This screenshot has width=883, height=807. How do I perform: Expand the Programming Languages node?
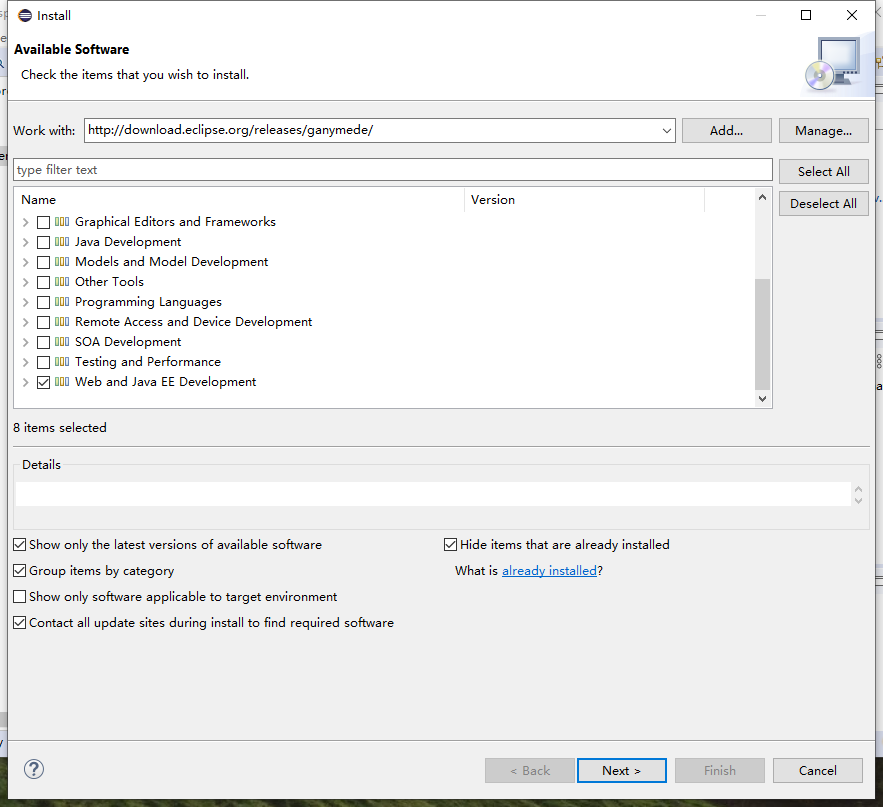25,302
